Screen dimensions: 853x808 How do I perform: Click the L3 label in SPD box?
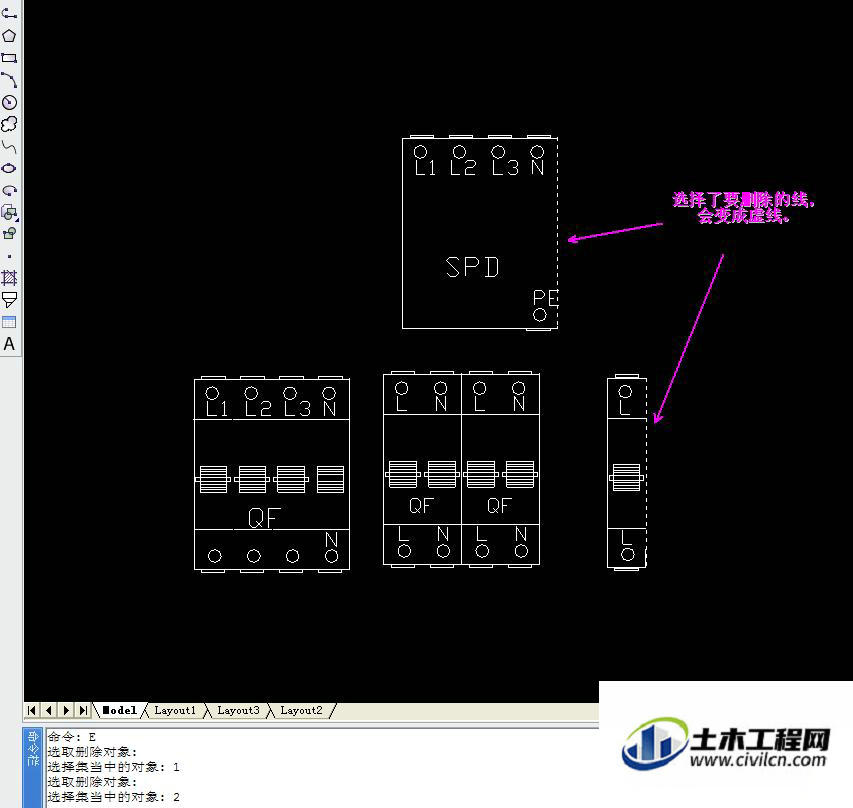pyautogui.click(x=505, y=168)
